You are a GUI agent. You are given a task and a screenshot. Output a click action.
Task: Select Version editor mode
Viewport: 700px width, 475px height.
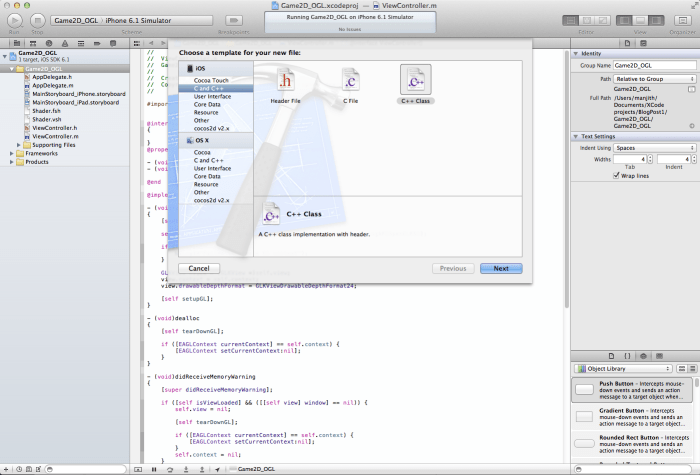[x=603, y=21]
